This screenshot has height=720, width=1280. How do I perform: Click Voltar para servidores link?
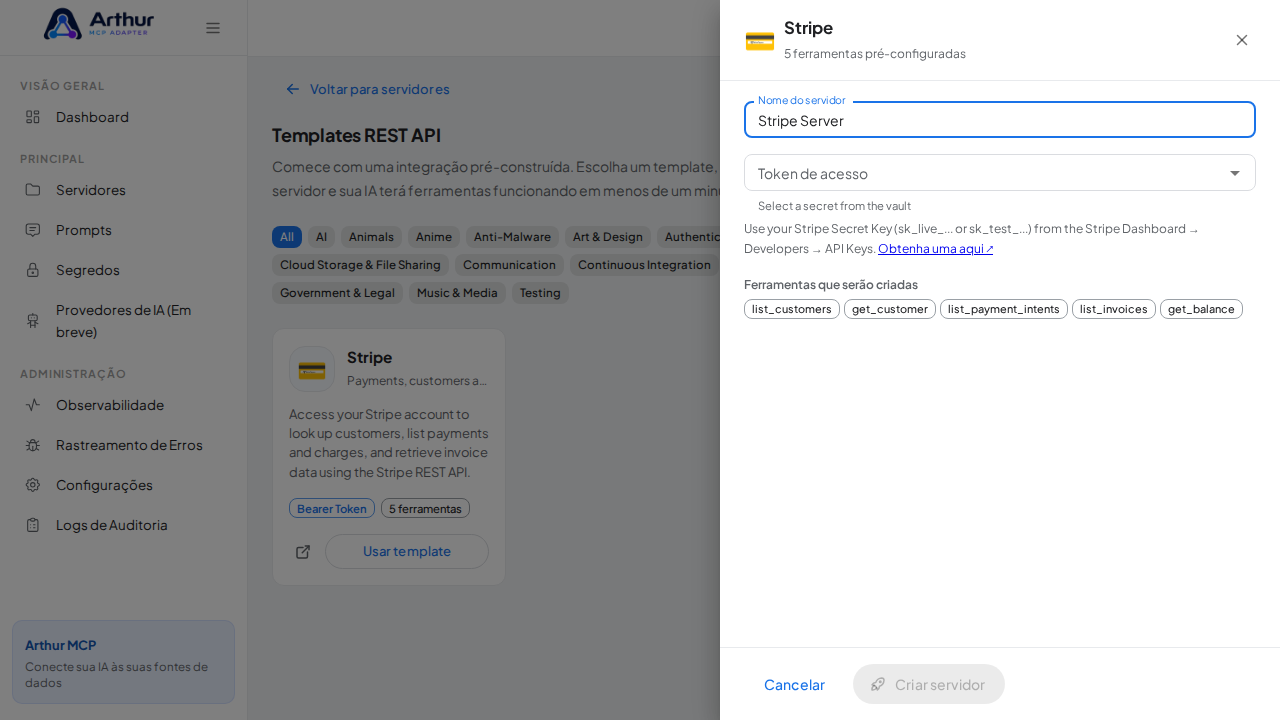coord(368,89)
